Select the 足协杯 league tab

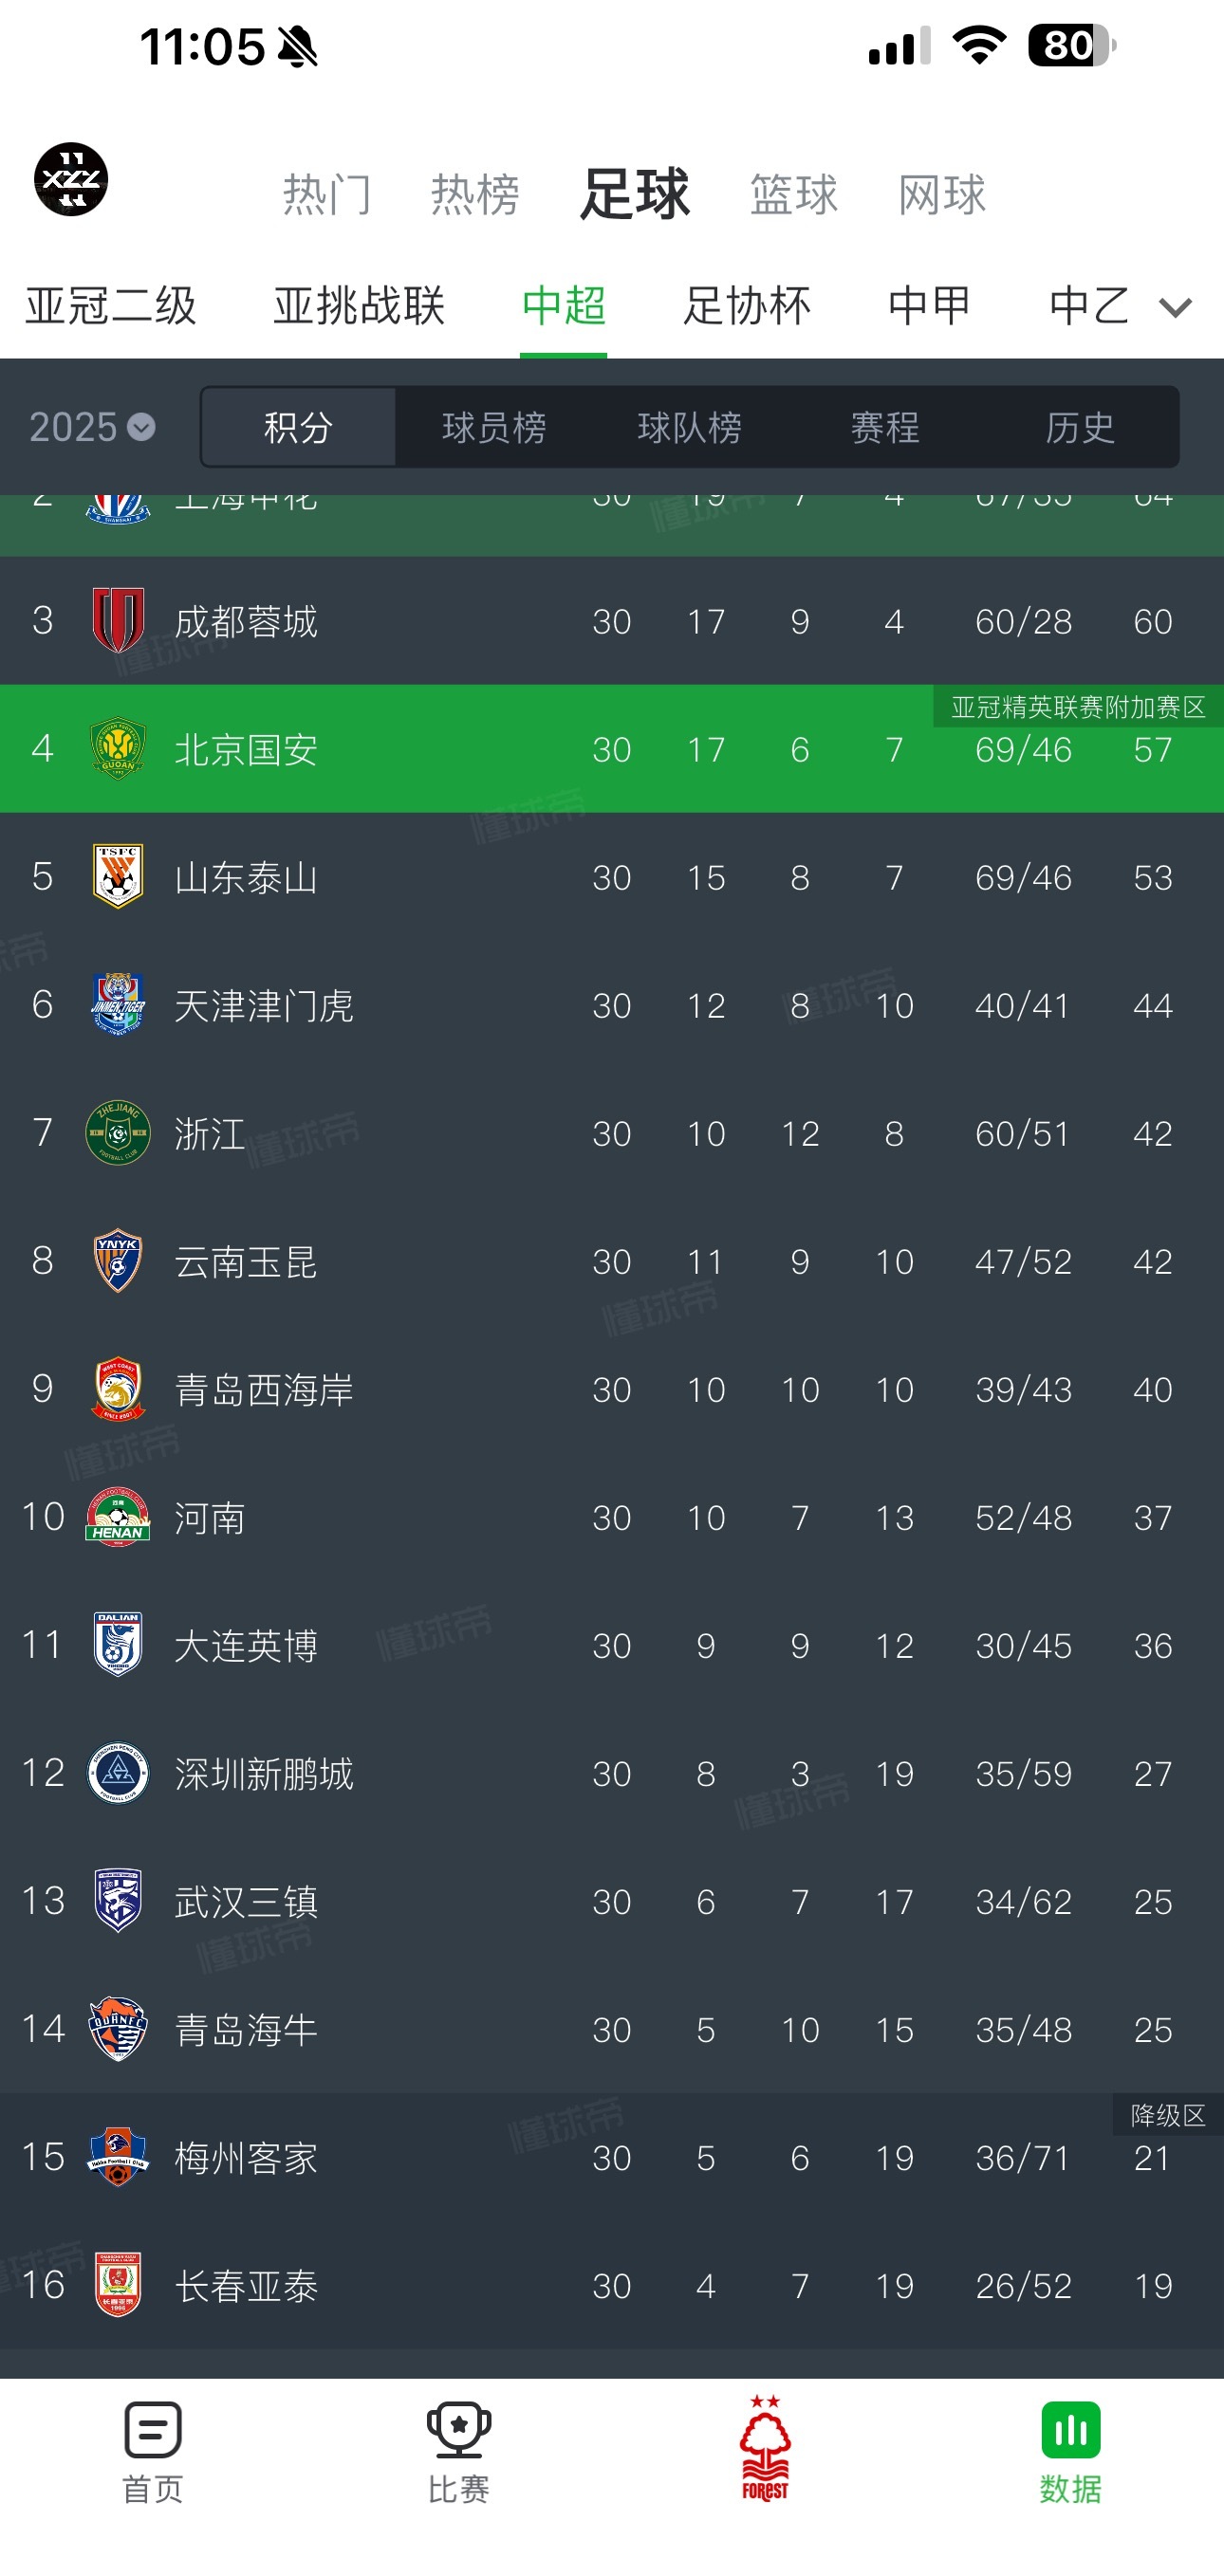click(x=747, y=306)
